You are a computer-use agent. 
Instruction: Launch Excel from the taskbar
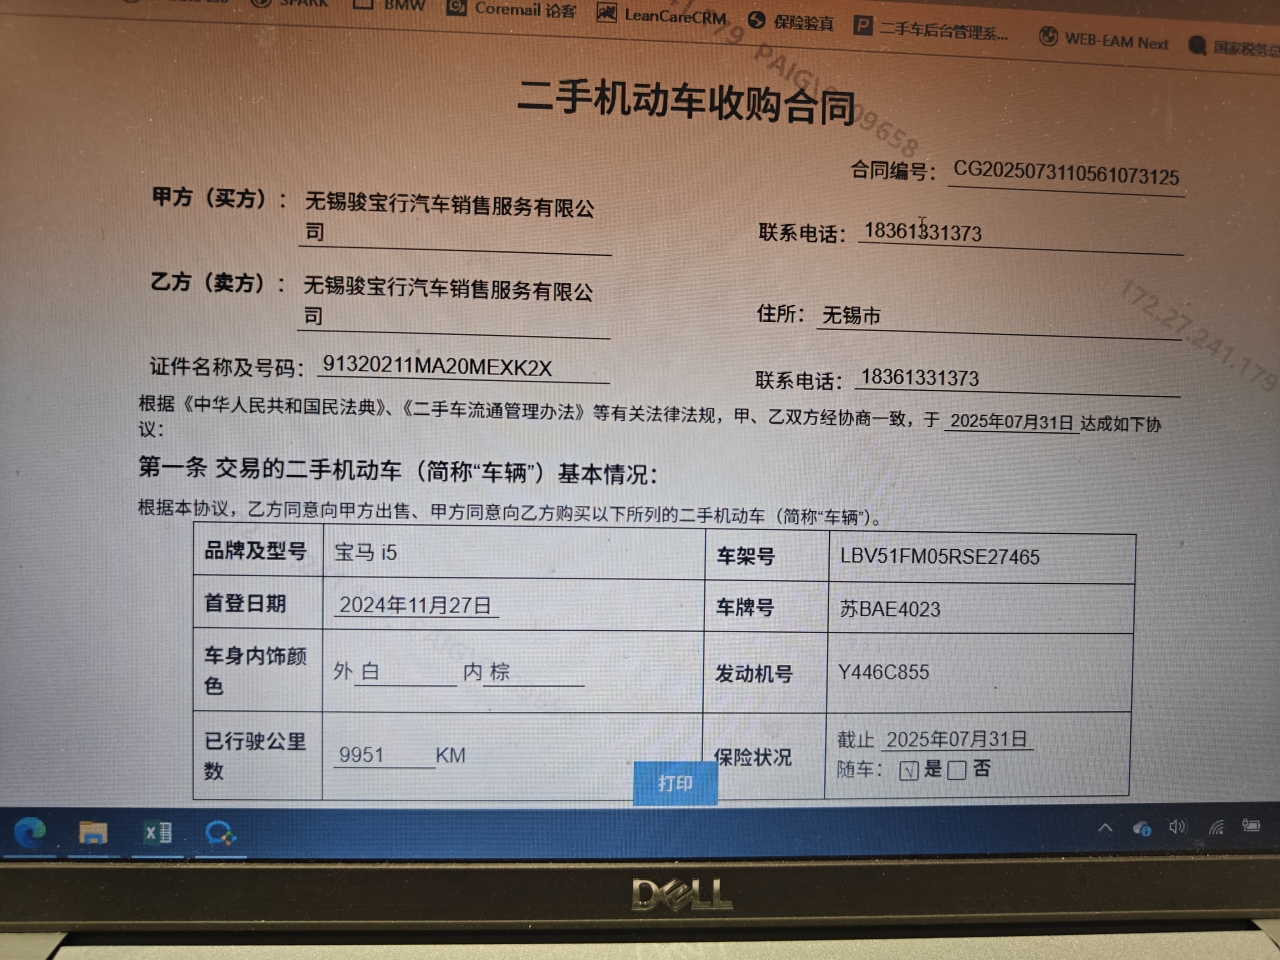pyautogui.click(x=158, y=832)
